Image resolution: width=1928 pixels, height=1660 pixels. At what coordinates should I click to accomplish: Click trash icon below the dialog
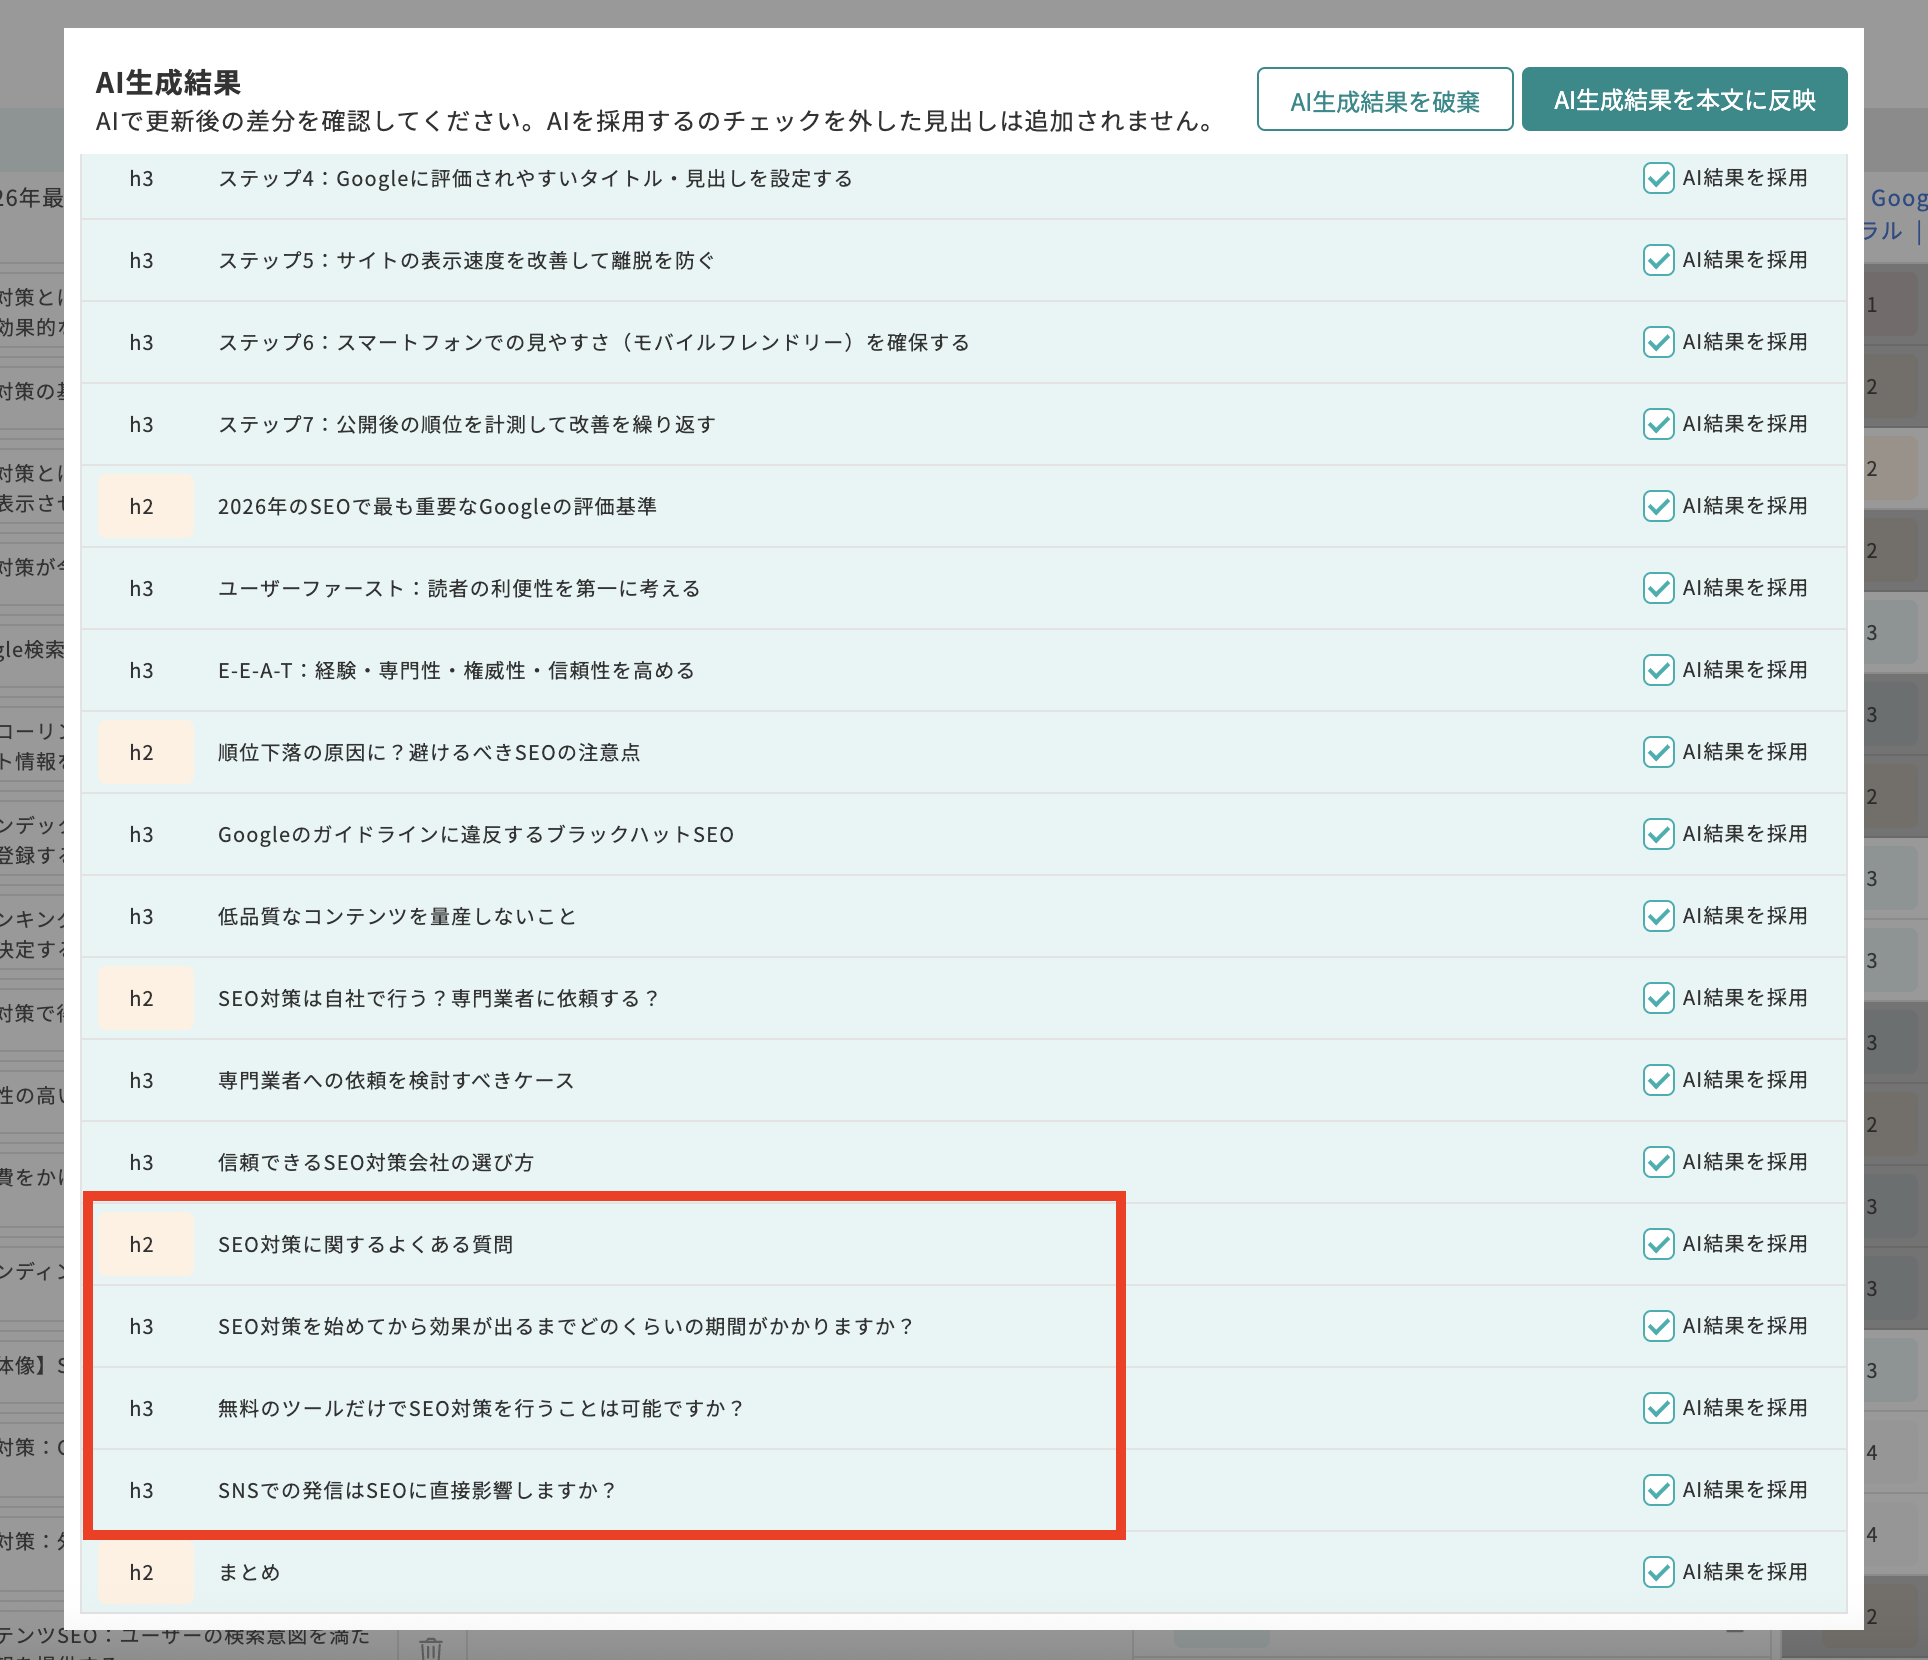coord(431,1647)
